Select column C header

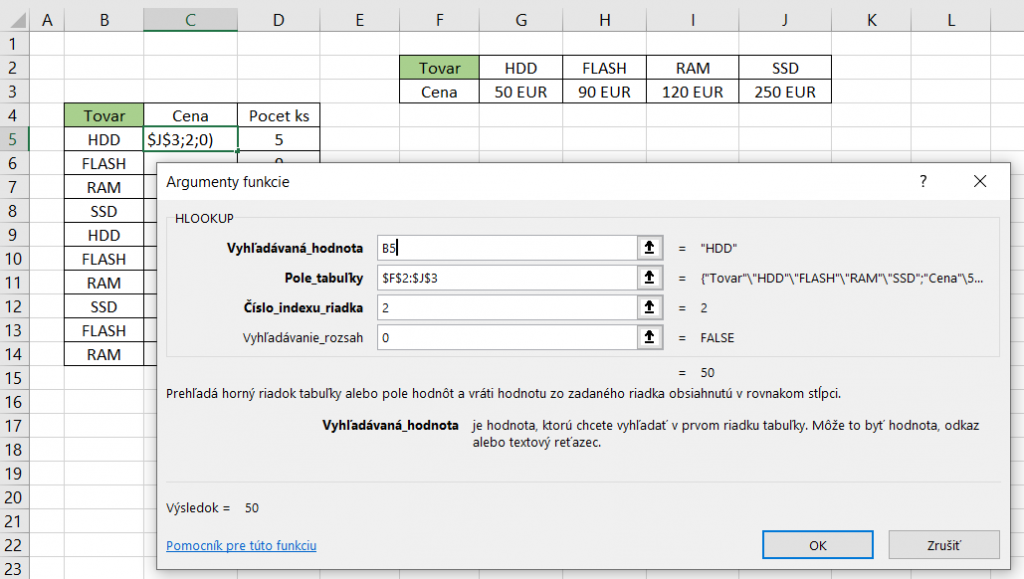190,20
